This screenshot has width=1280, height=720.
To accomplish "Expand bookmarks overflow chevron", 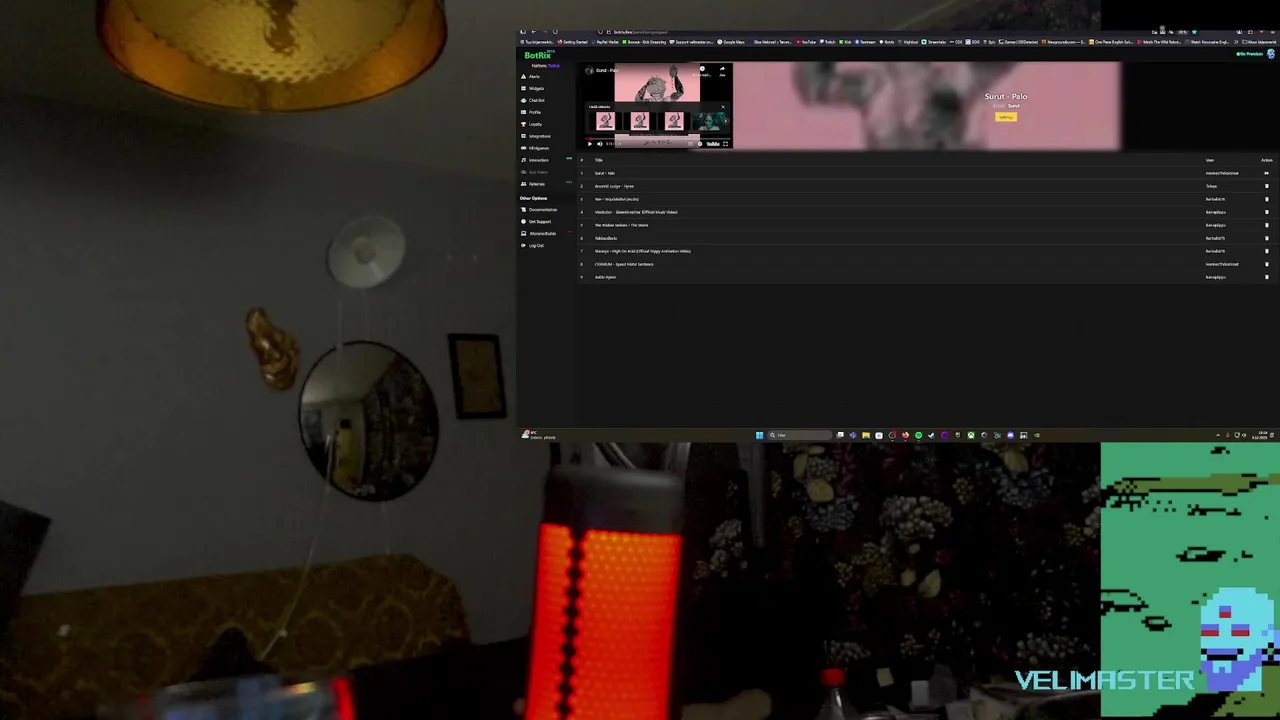I will (1236, 42).
